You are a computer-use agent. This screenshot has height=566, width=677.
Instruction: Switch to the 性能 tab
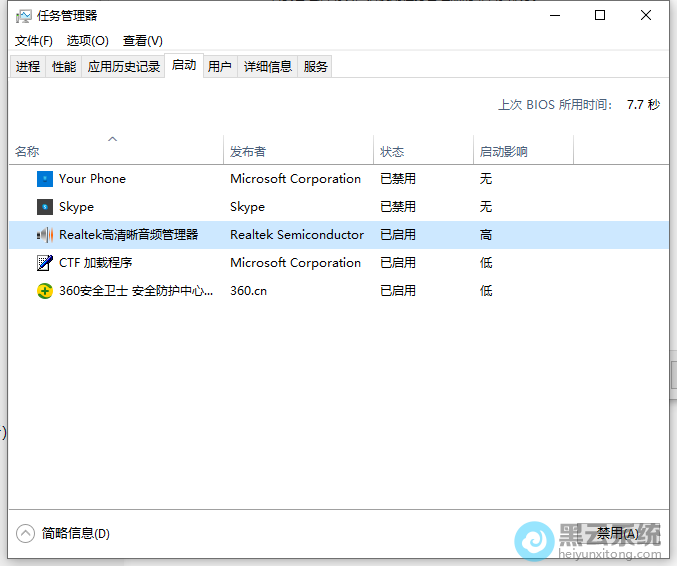coord(64,67)
